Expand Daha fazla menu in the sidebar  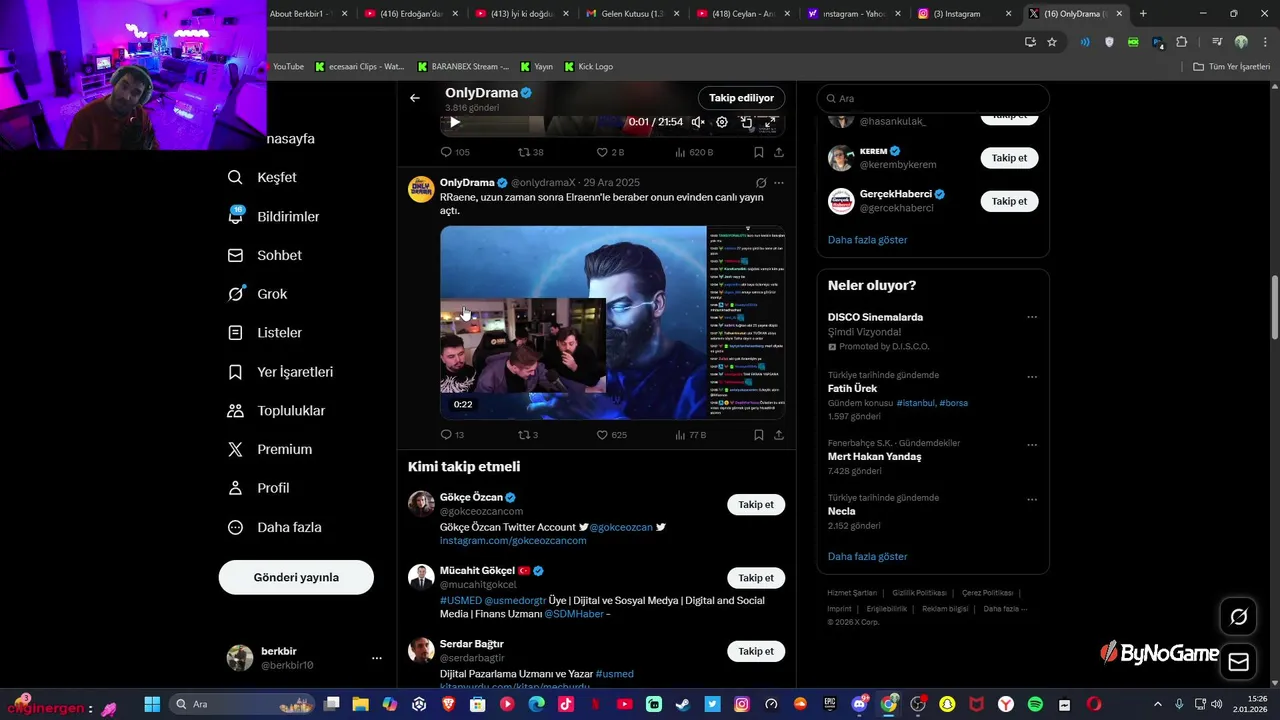(x=275, y=527)
